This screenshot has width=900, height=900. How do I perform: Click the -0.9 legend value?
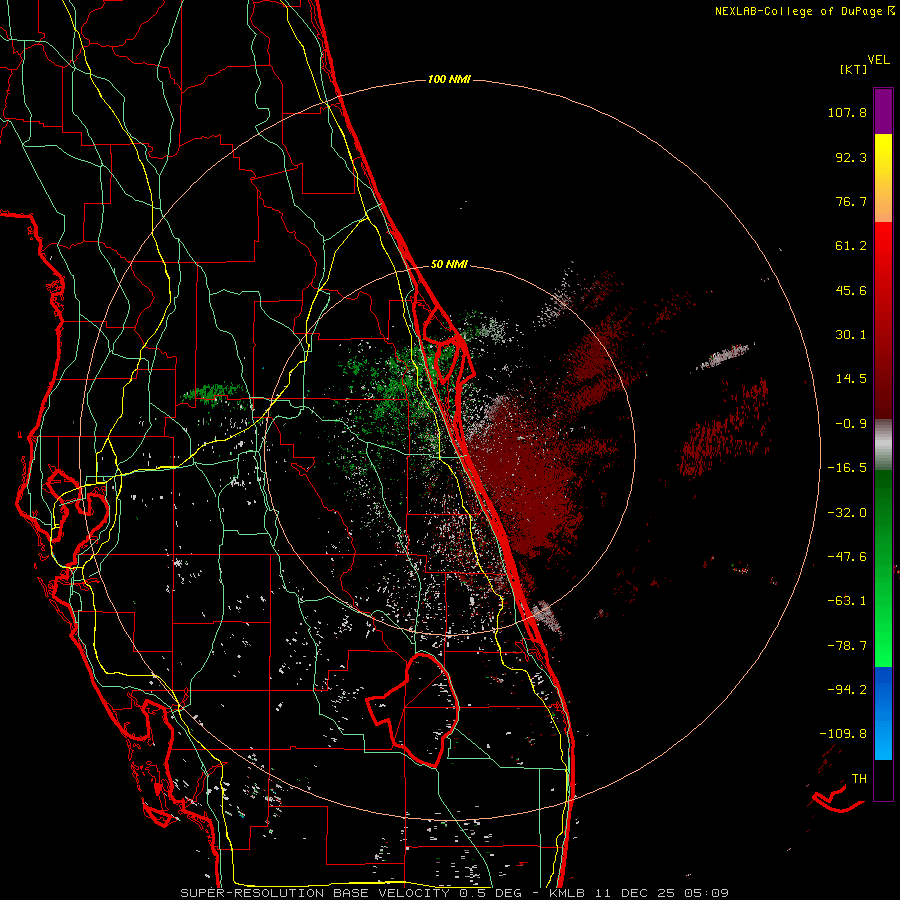[x=851, y=424]
